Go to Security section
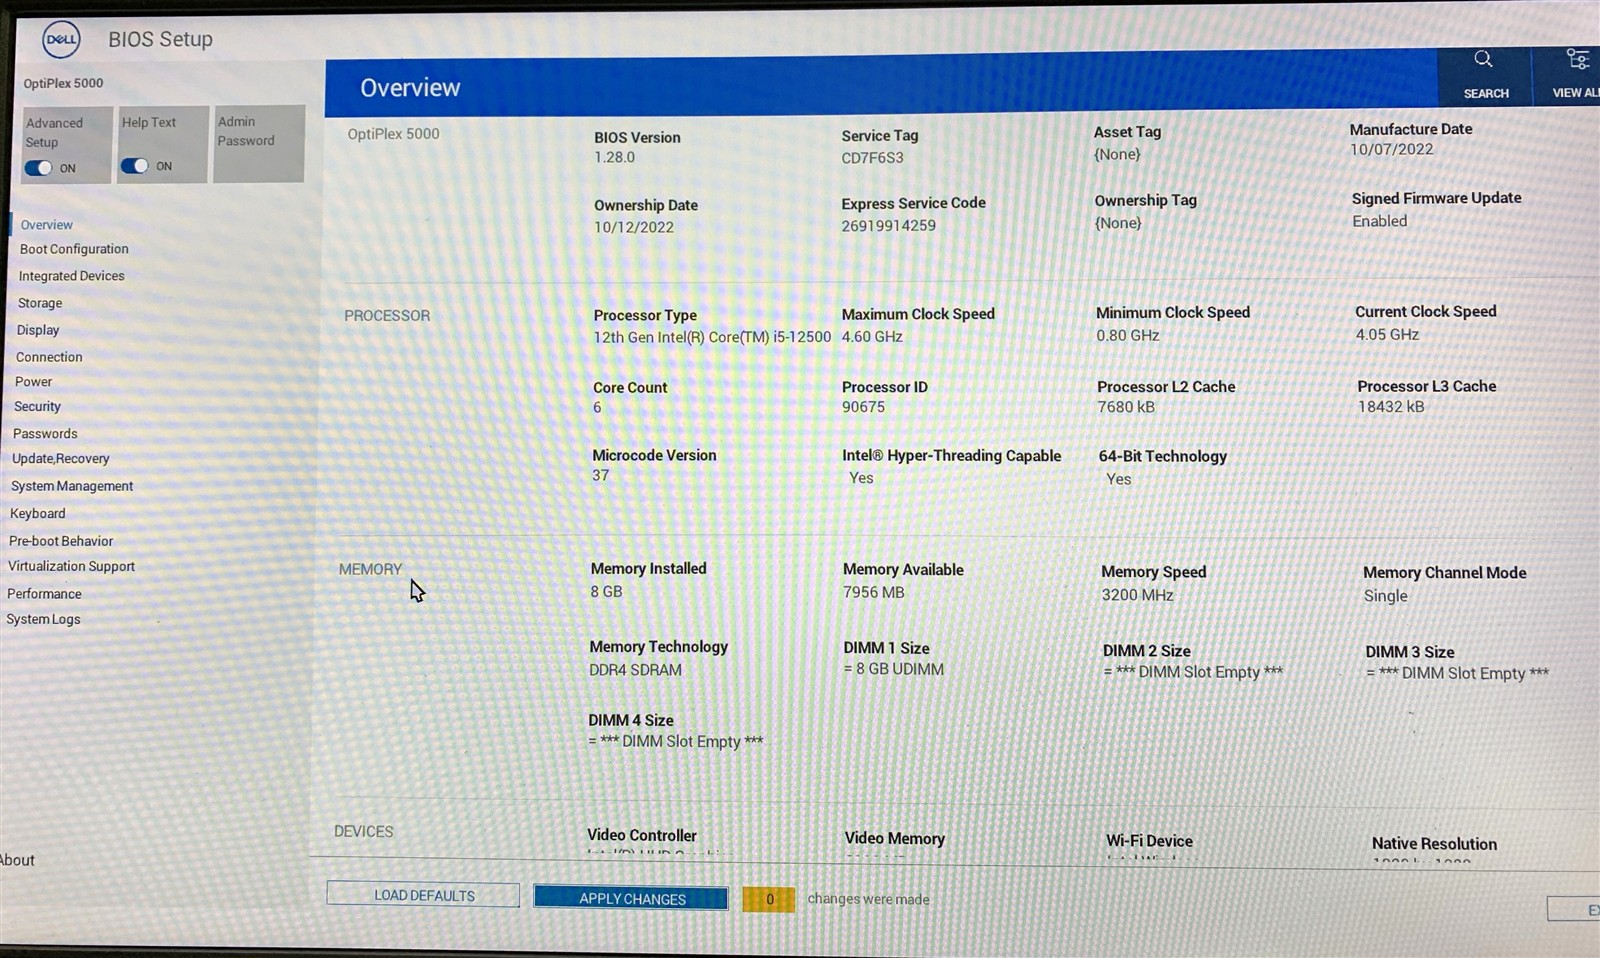This screenshot has width=1600, height=958. coord(37,407)
